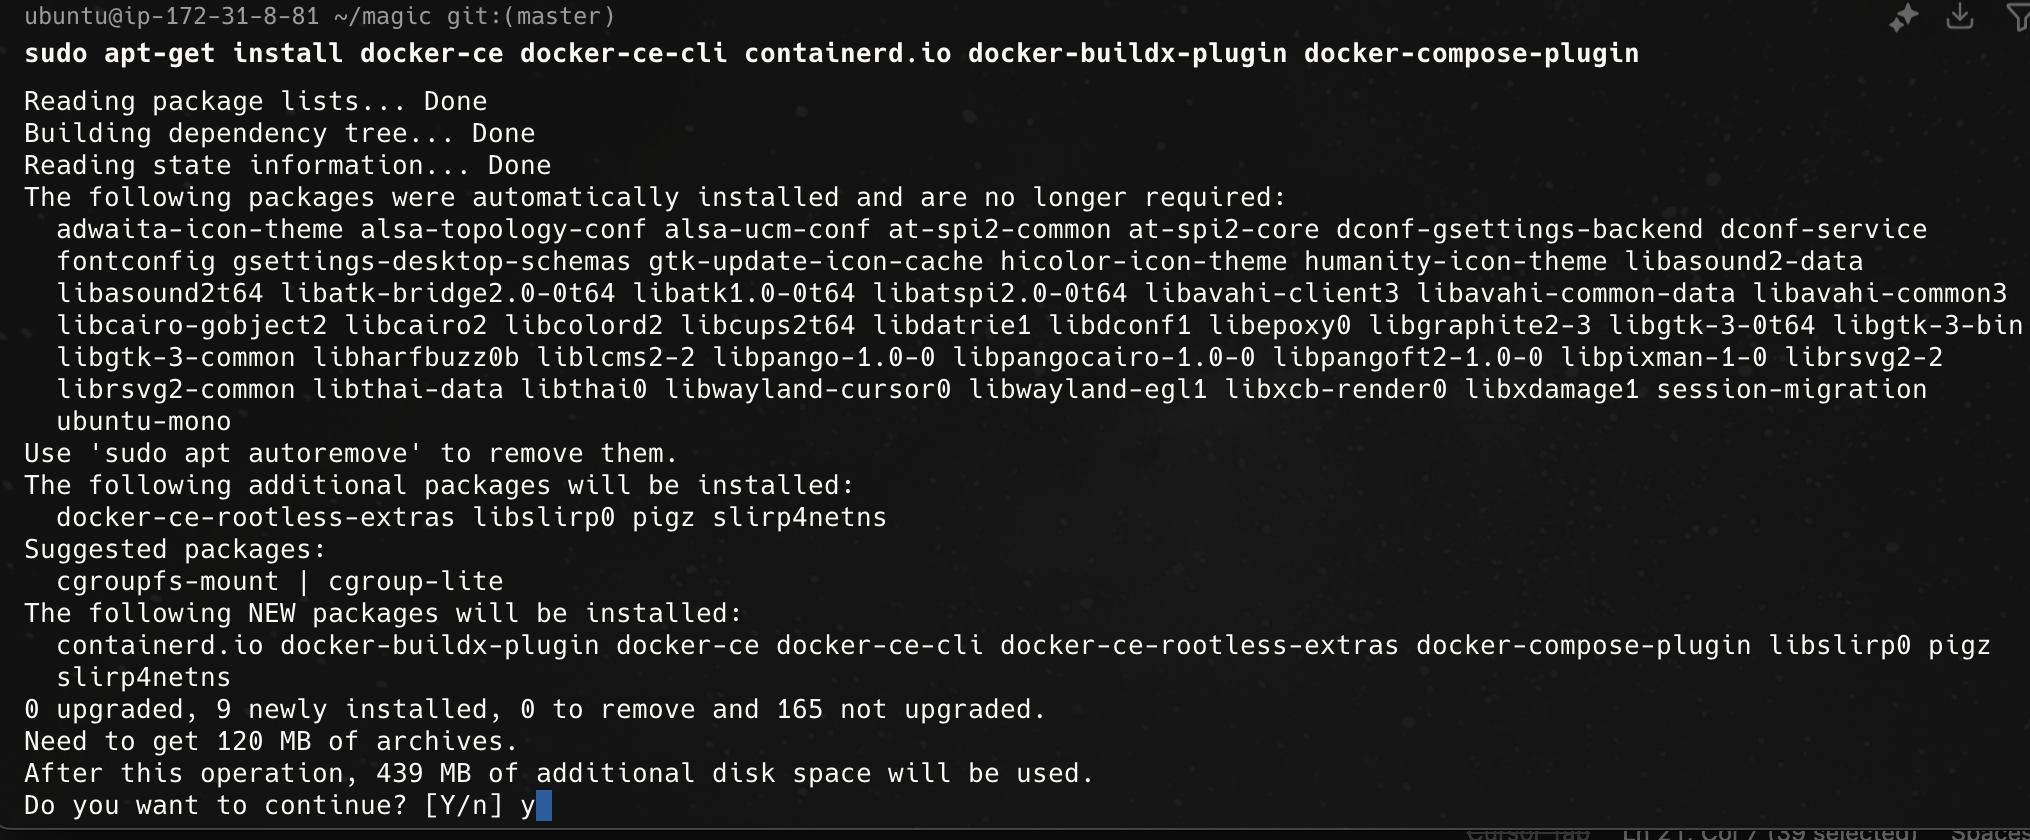This screenshot has width=2030, height=840.
Task: Click the Cursor Tab status bar item
Action: point(1527,832)
